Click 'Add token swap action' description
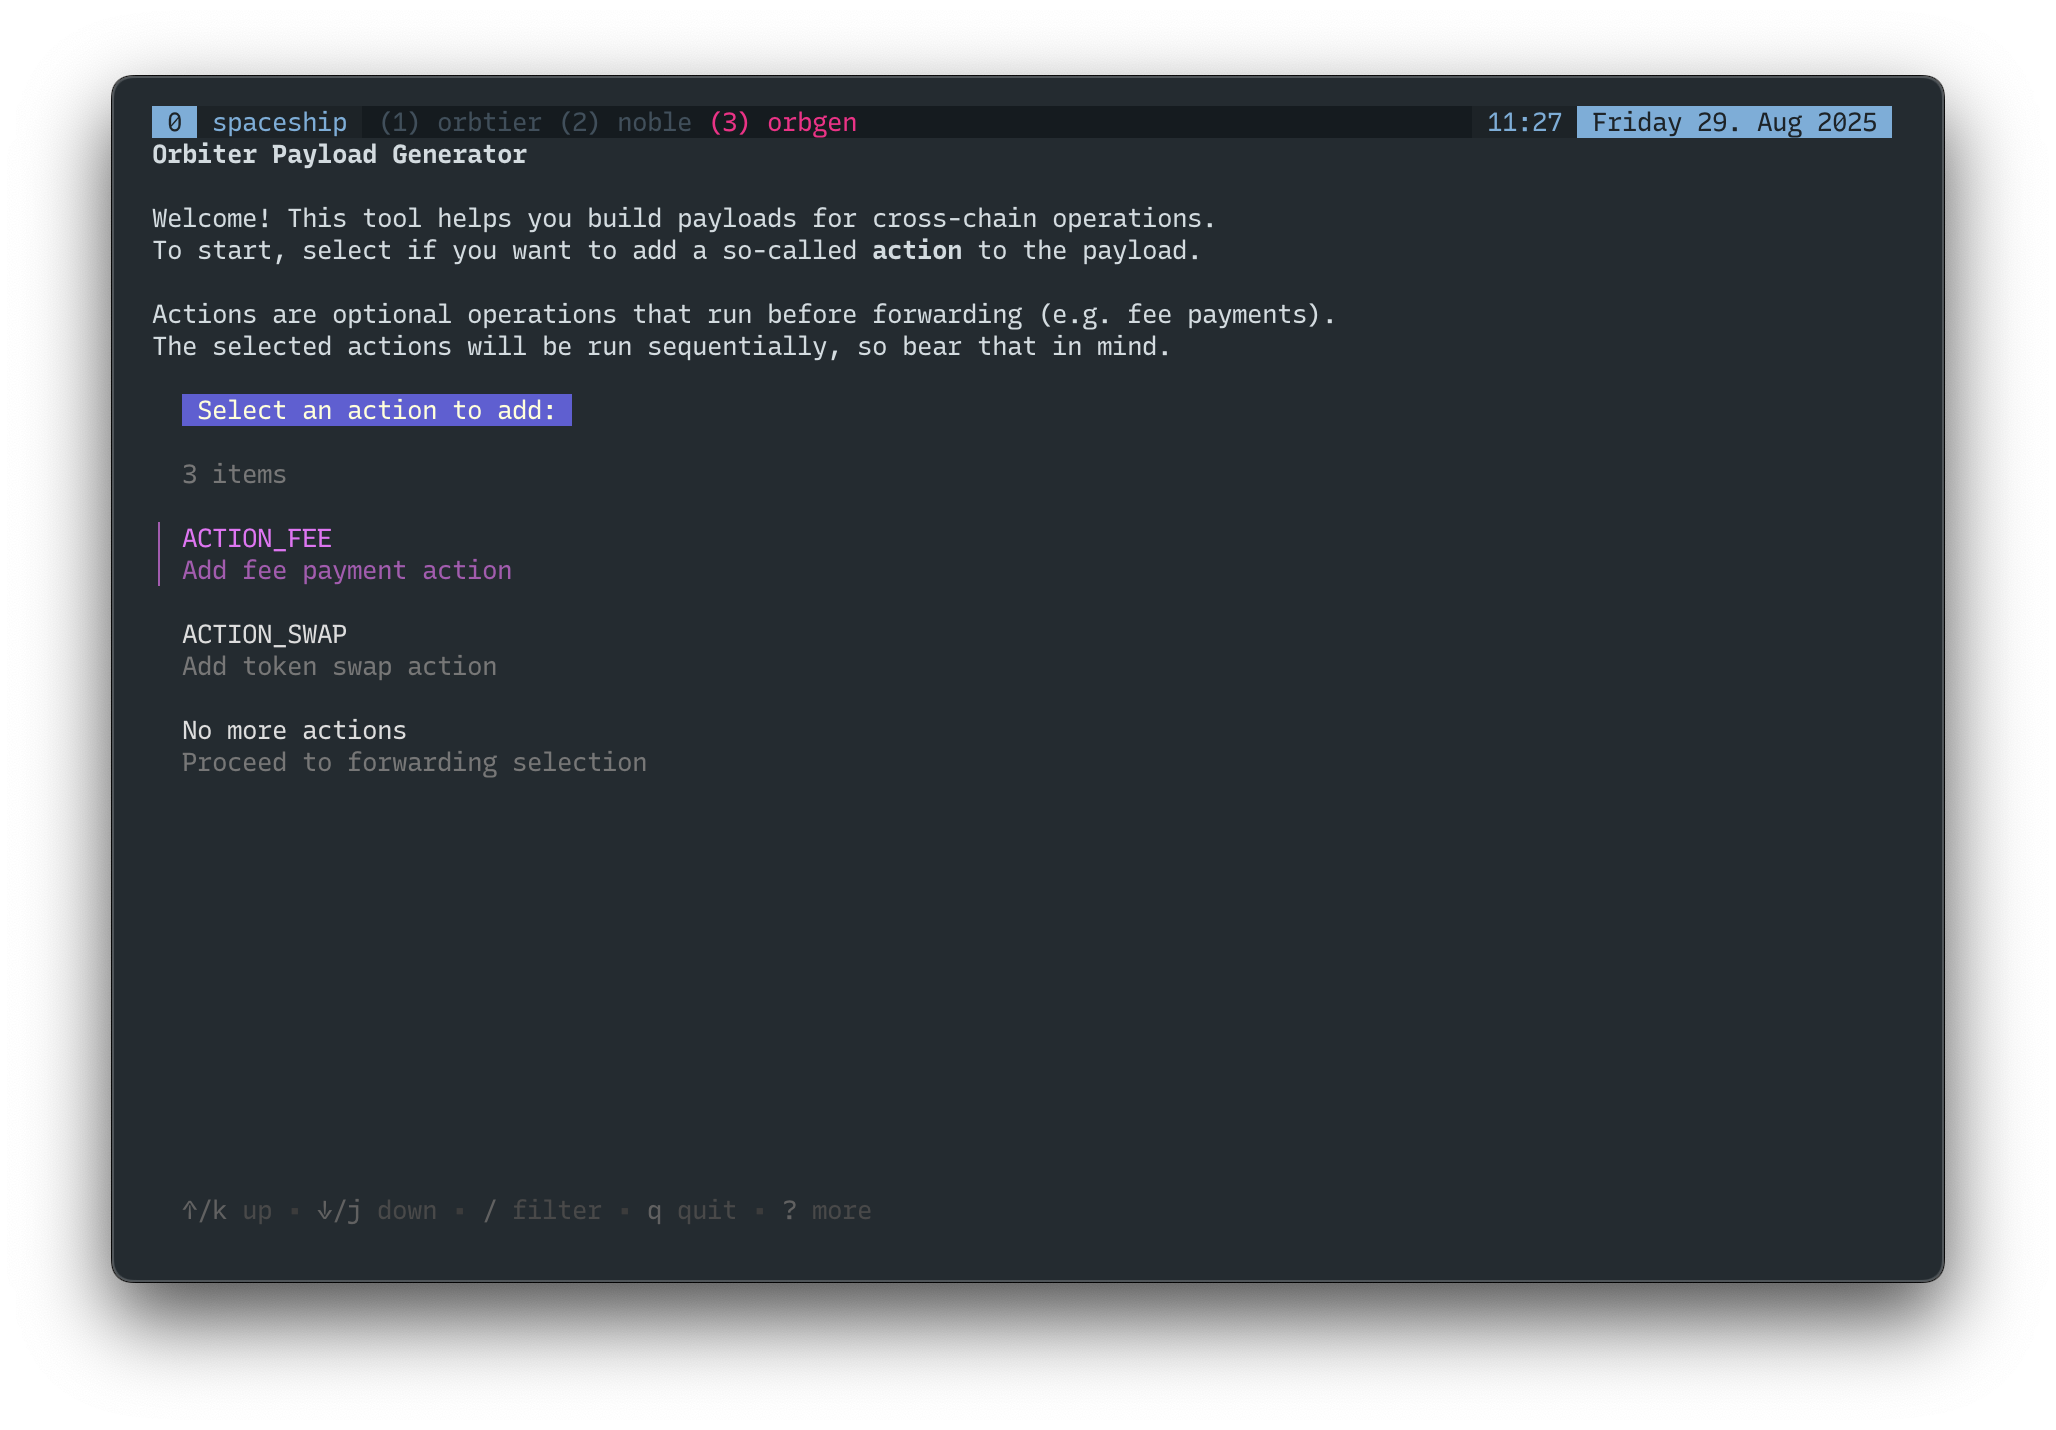 tap(339, 666)
